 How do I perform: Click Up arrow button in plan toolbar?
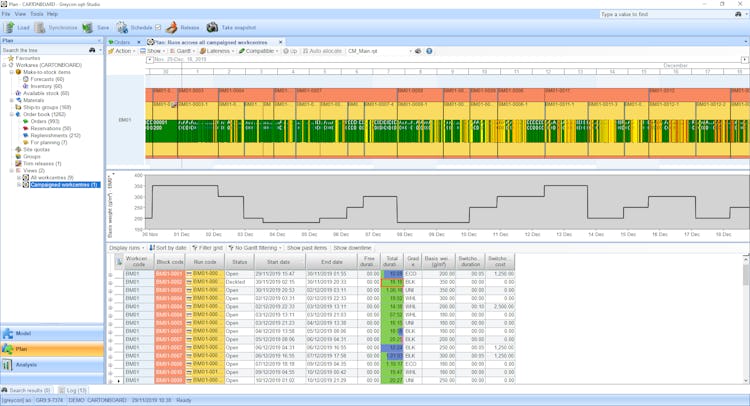(x=290, y=51)
